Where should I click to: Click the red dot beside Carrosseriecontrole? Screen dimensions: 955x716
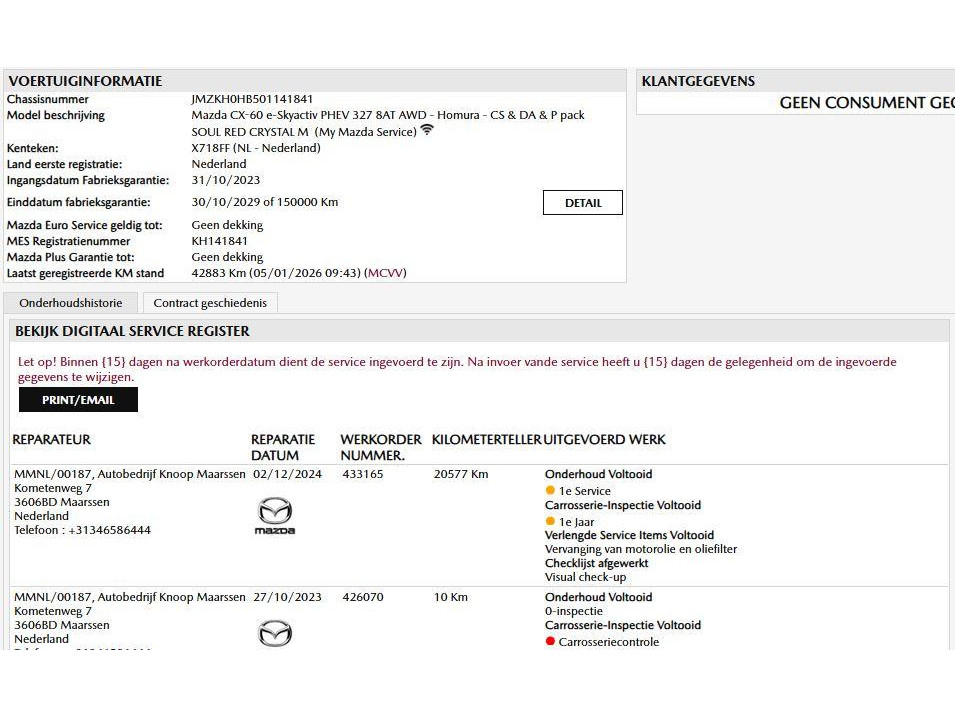[x=550, y=642]
